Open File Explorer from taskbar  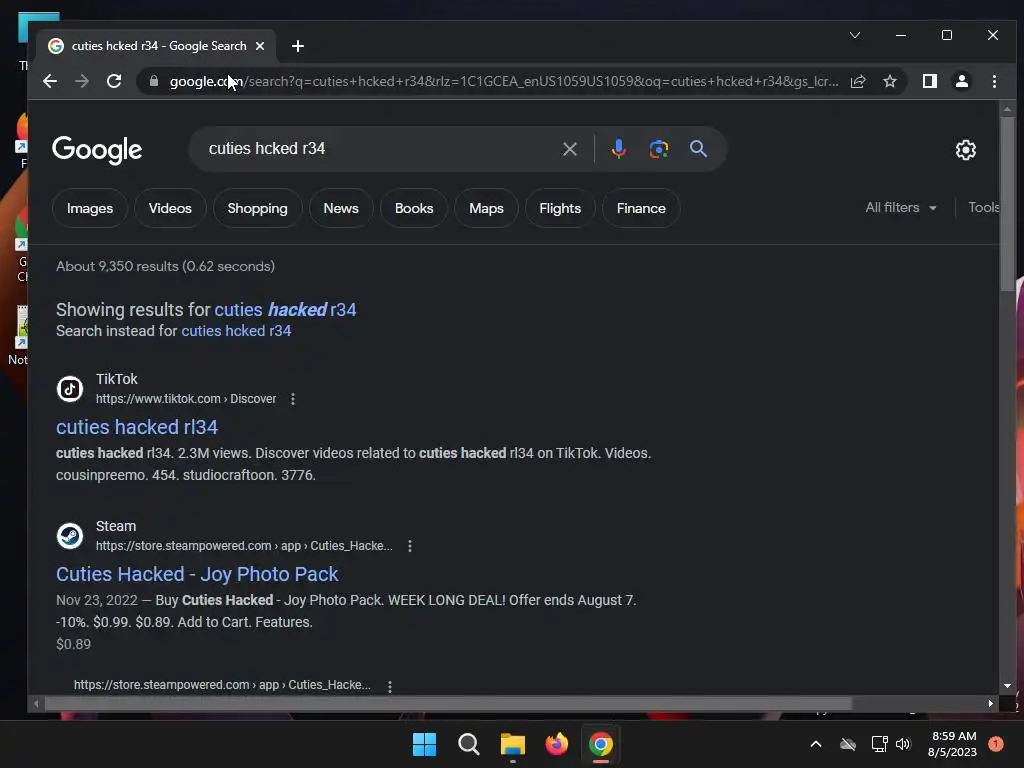click(513, 744)
